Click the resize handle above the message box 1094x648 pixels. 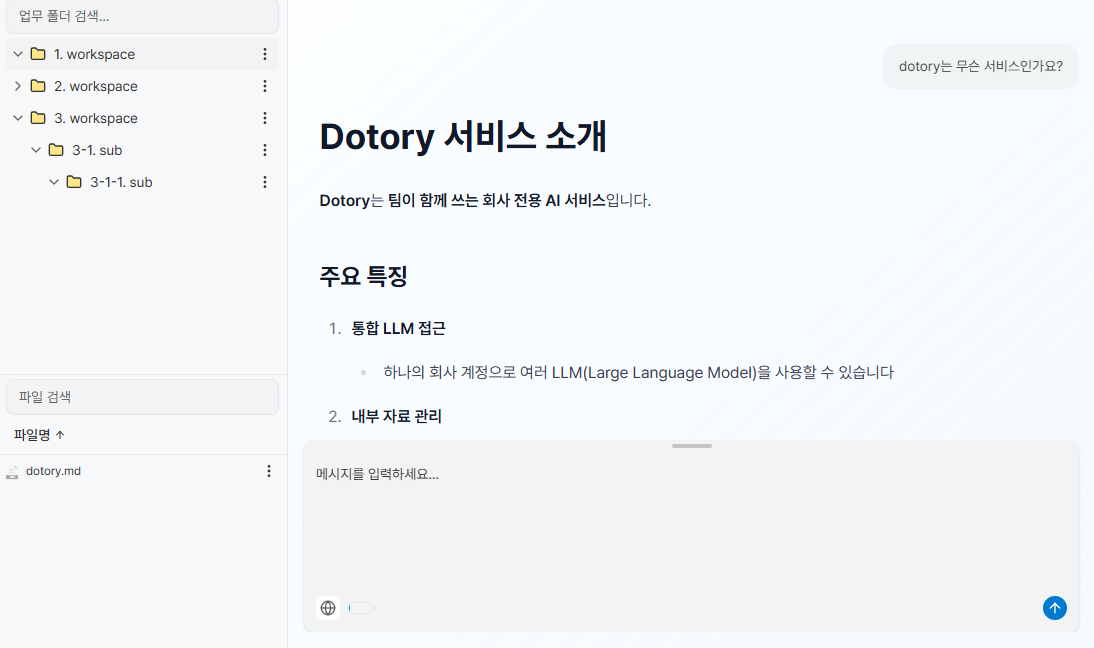[x=691, y=446]
